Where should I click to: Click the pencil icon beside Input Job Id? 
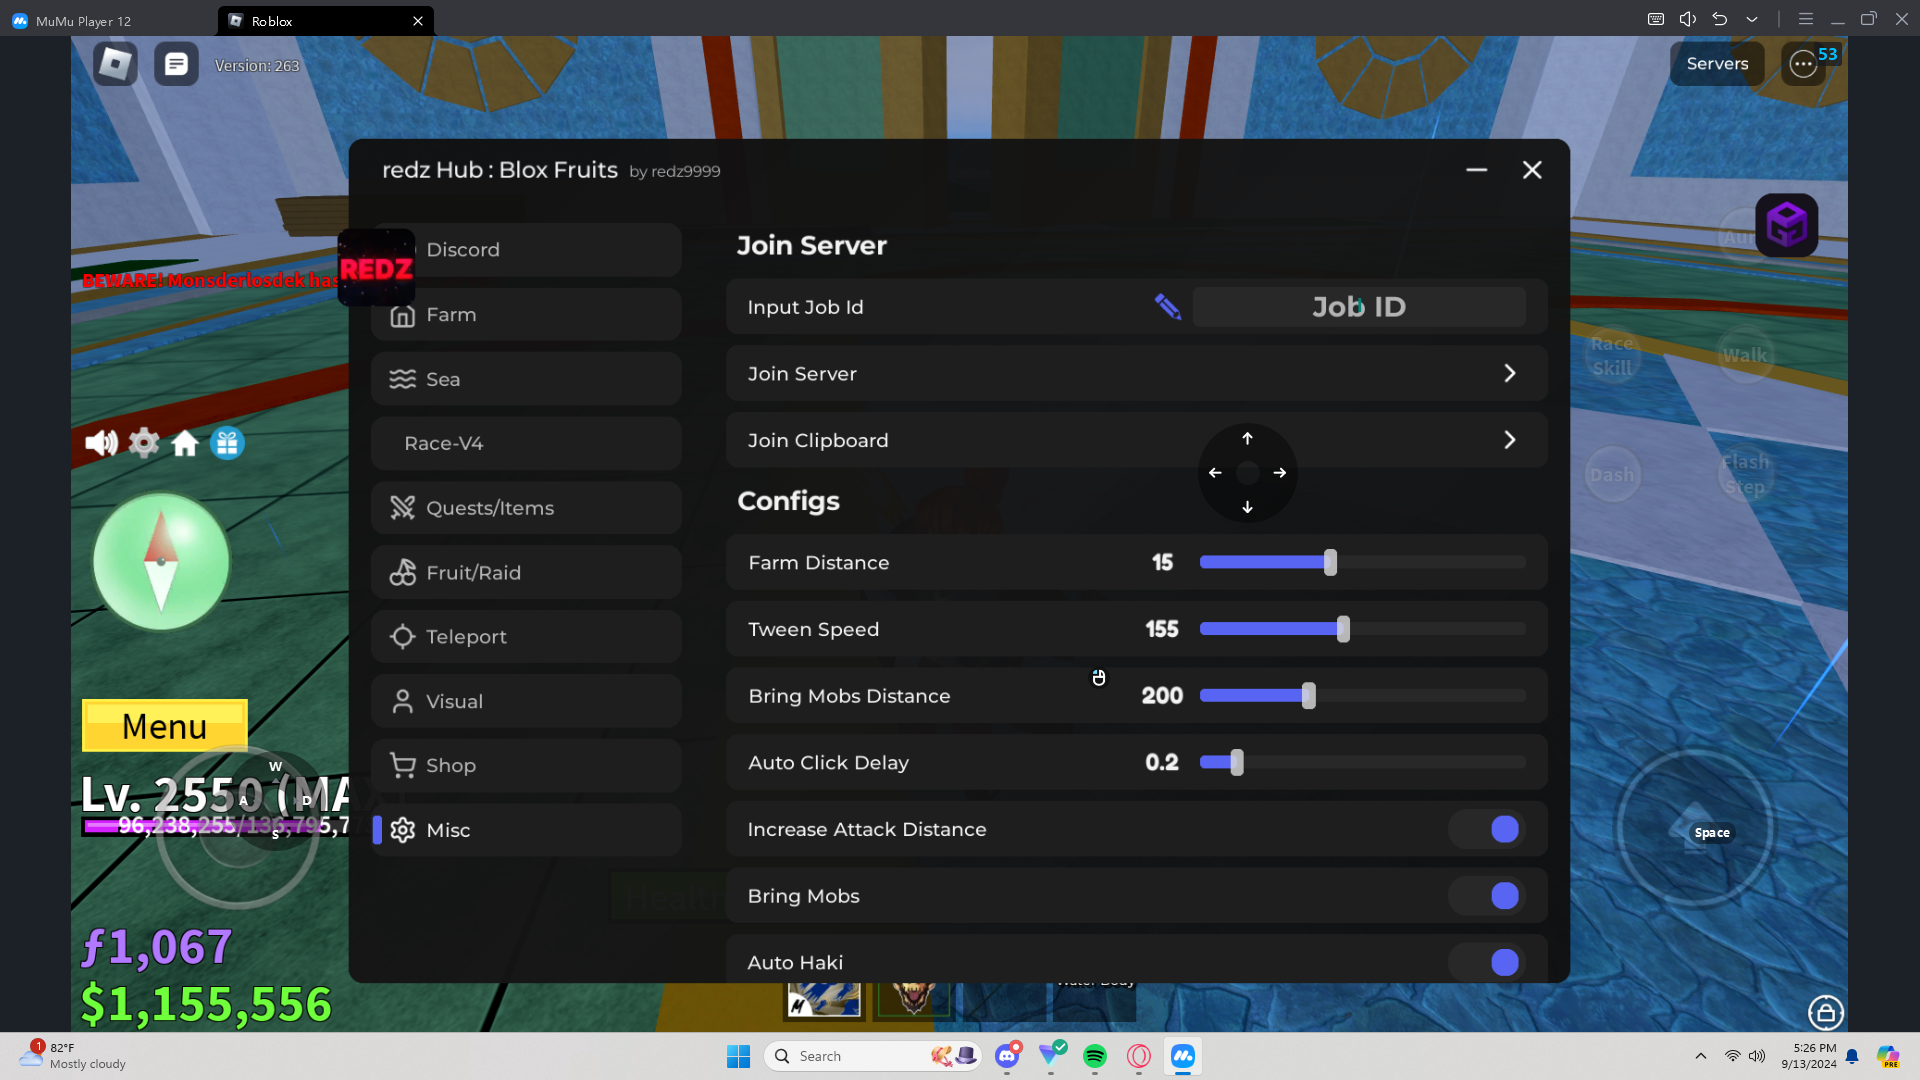coord(1167,307)
